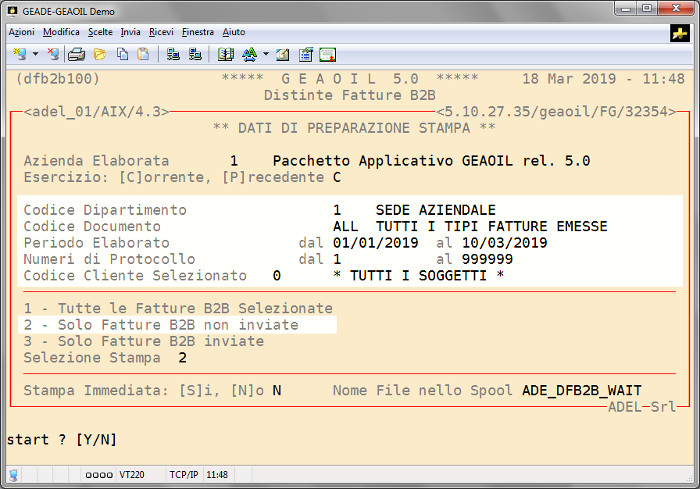
Task: Click the disconnect session icon
Action: tap(52, 54)
